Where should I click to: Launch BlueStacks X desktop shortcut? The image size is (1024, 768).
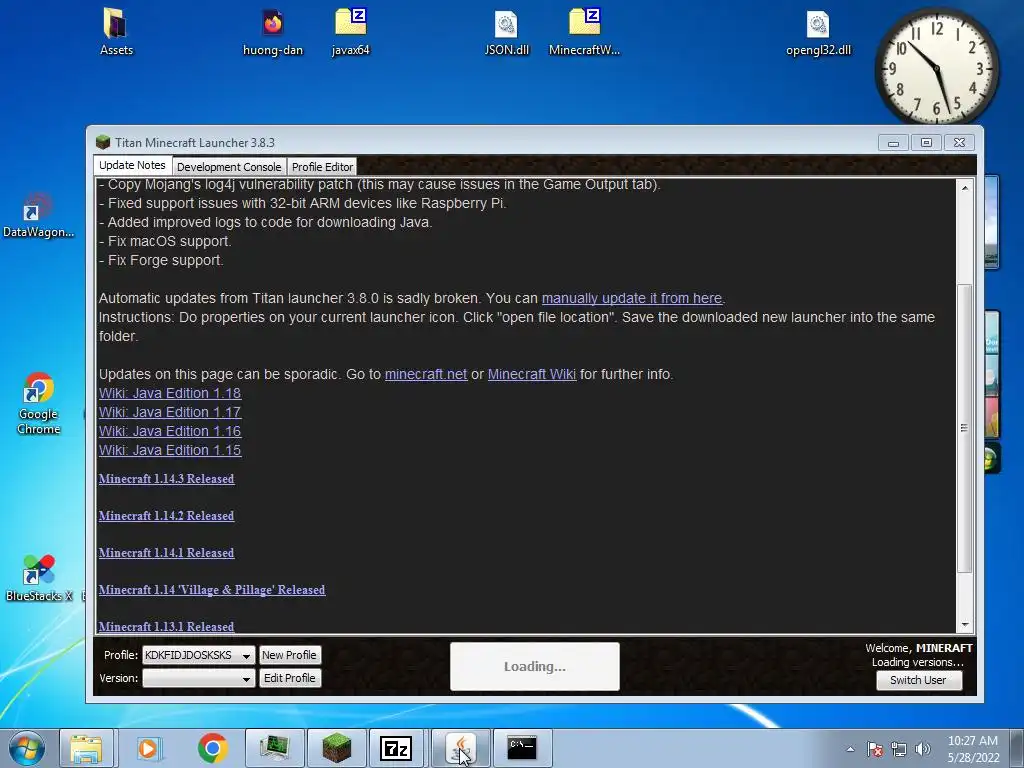(x=38, y=577)
